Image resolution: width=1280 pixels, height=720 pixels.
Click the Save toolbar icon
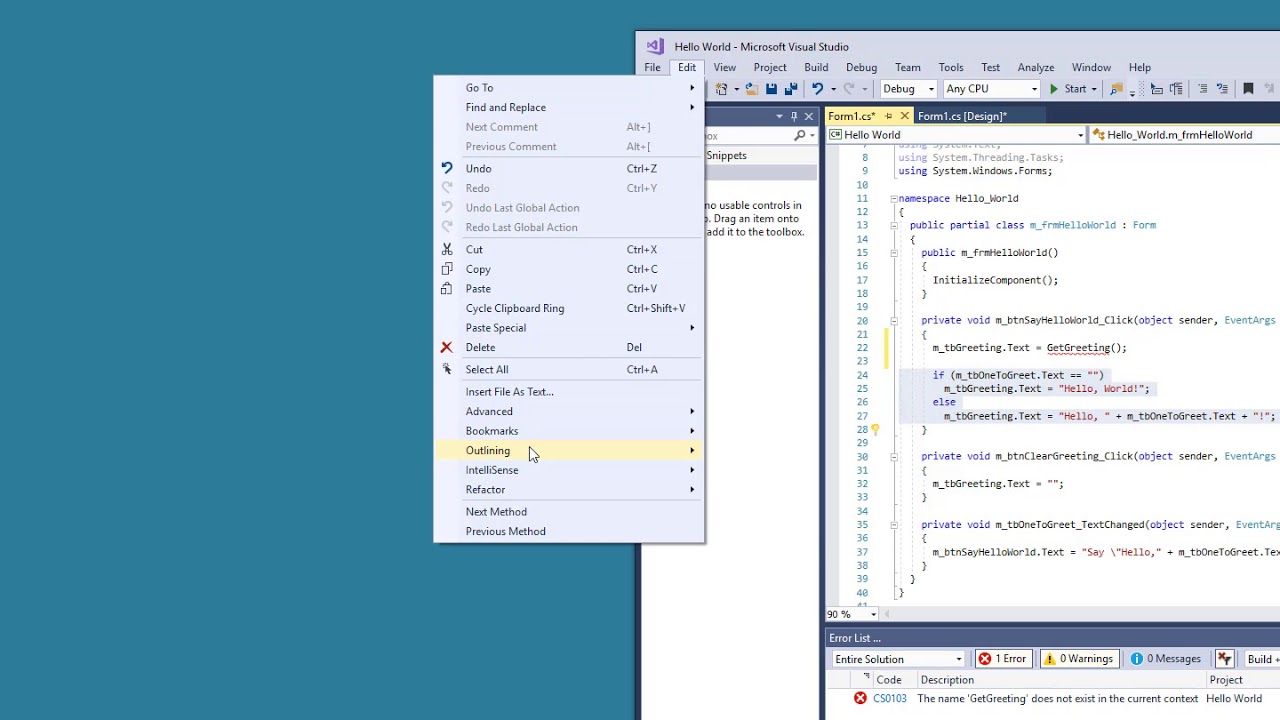point(771,89)
